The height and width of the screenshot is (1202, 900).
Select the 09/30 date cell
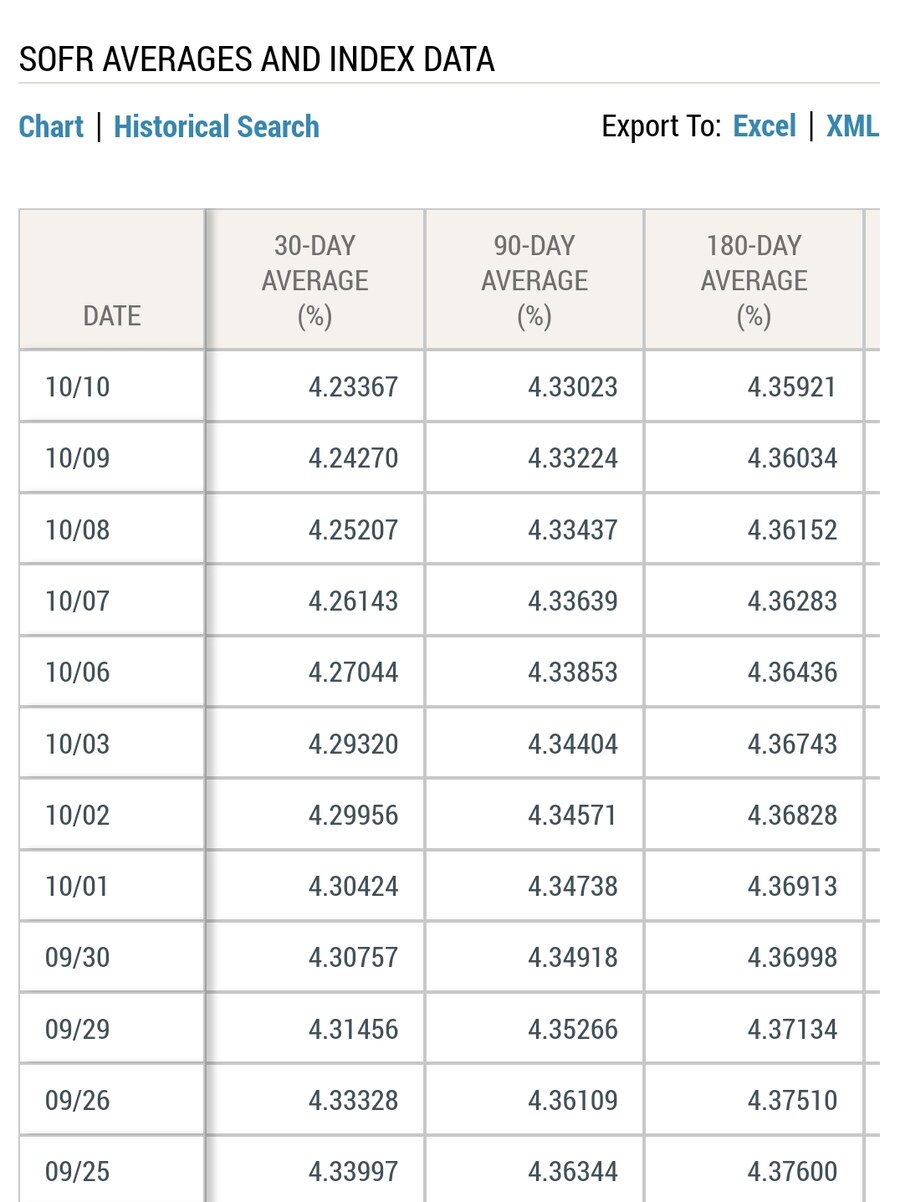[x=77, y=958]
